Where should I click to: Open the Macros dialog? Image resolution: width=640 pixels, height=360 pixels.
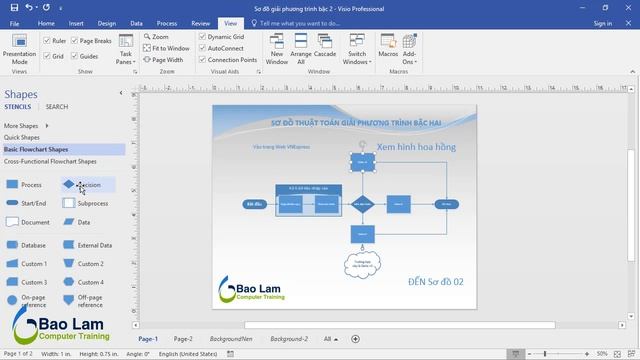click(388, 46)
